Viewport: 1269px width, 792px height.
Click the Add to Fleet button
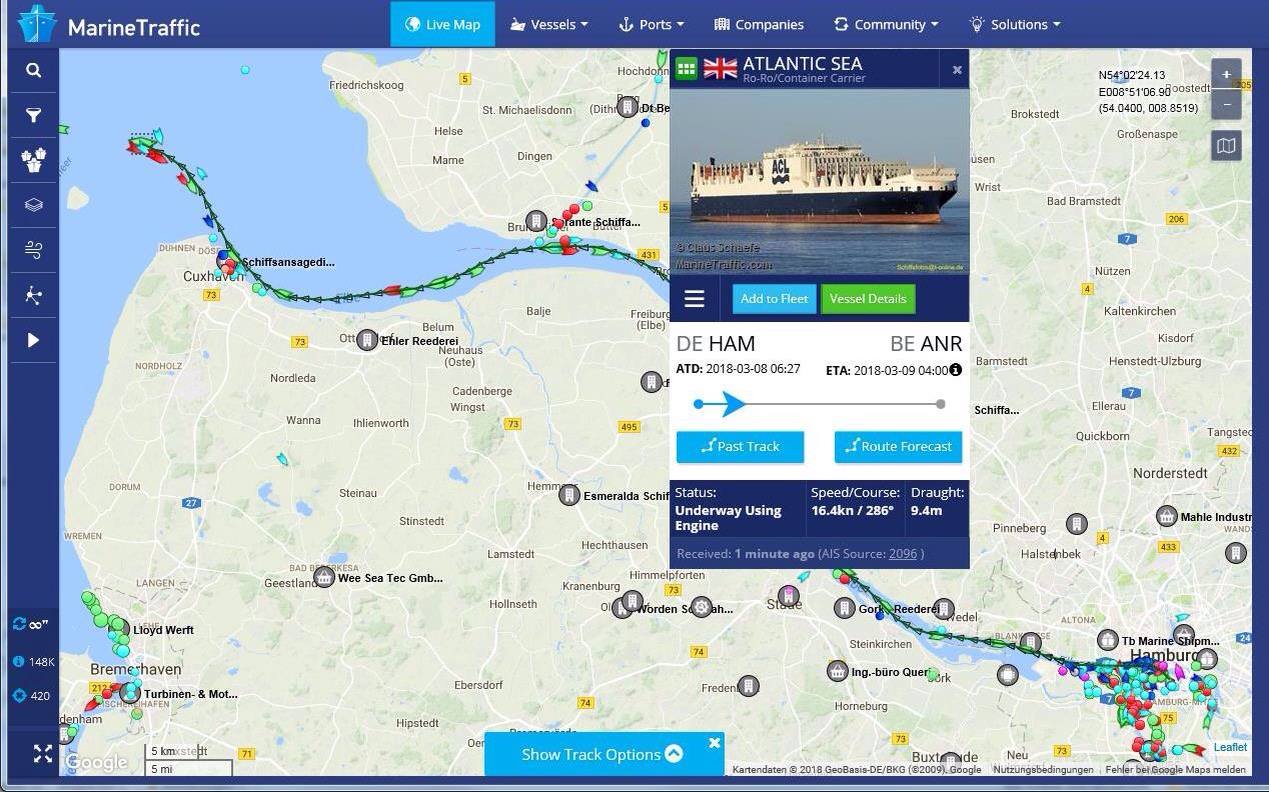[x=774, y=299]
